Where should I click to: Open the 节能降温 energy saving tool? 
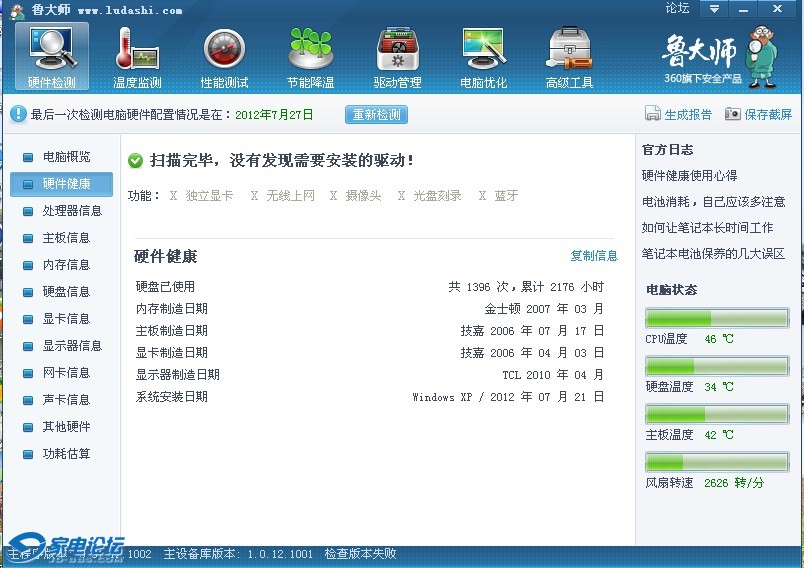click(x=310, y=57)
